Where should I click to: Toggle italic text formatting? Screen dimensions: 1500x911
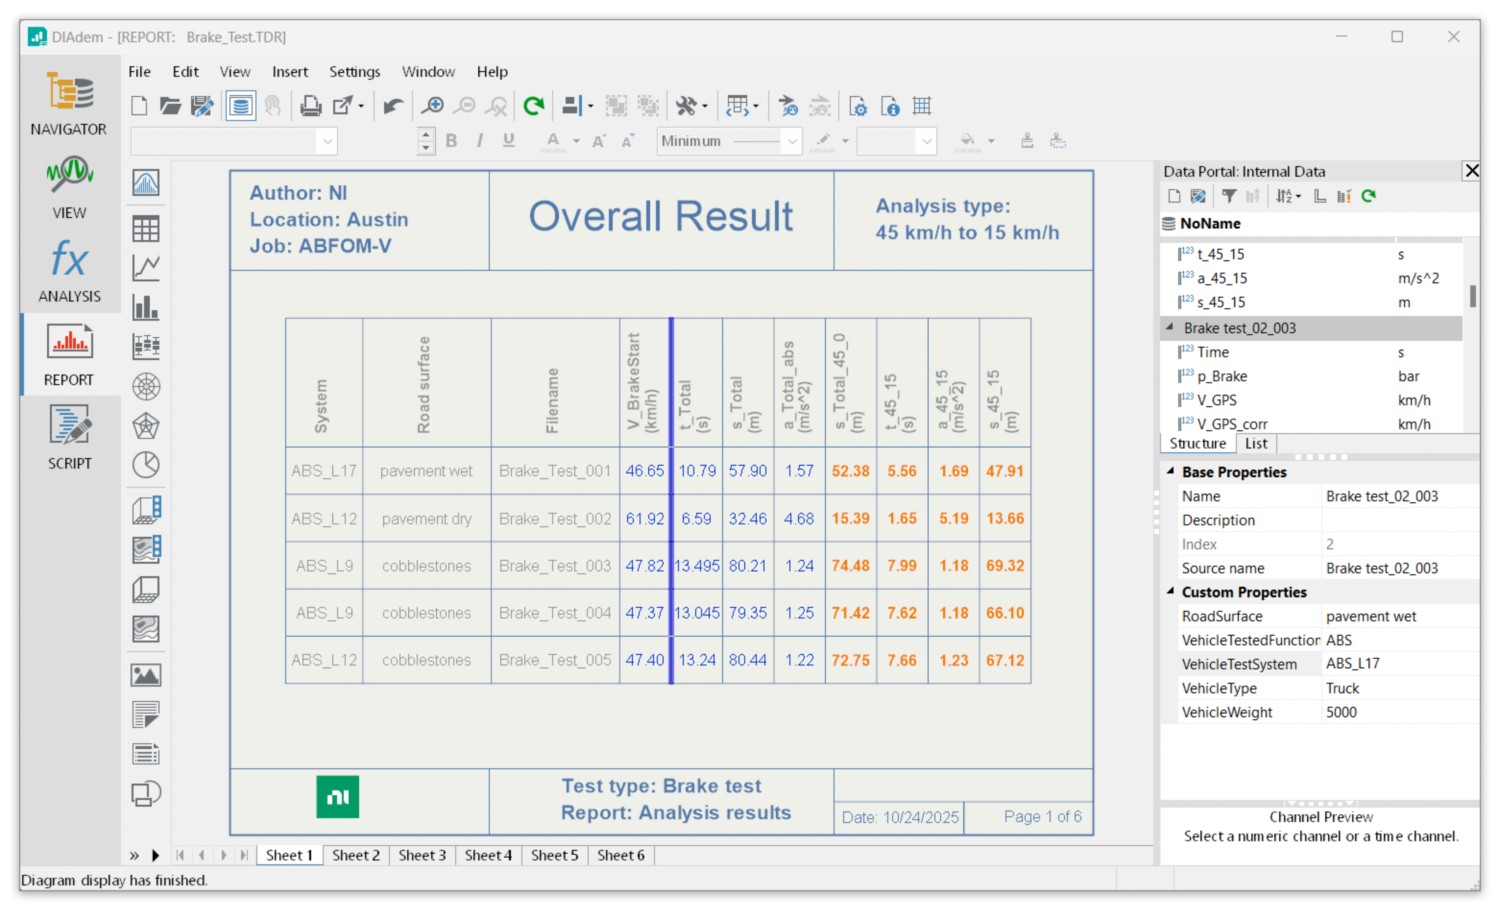pos(480,141)
